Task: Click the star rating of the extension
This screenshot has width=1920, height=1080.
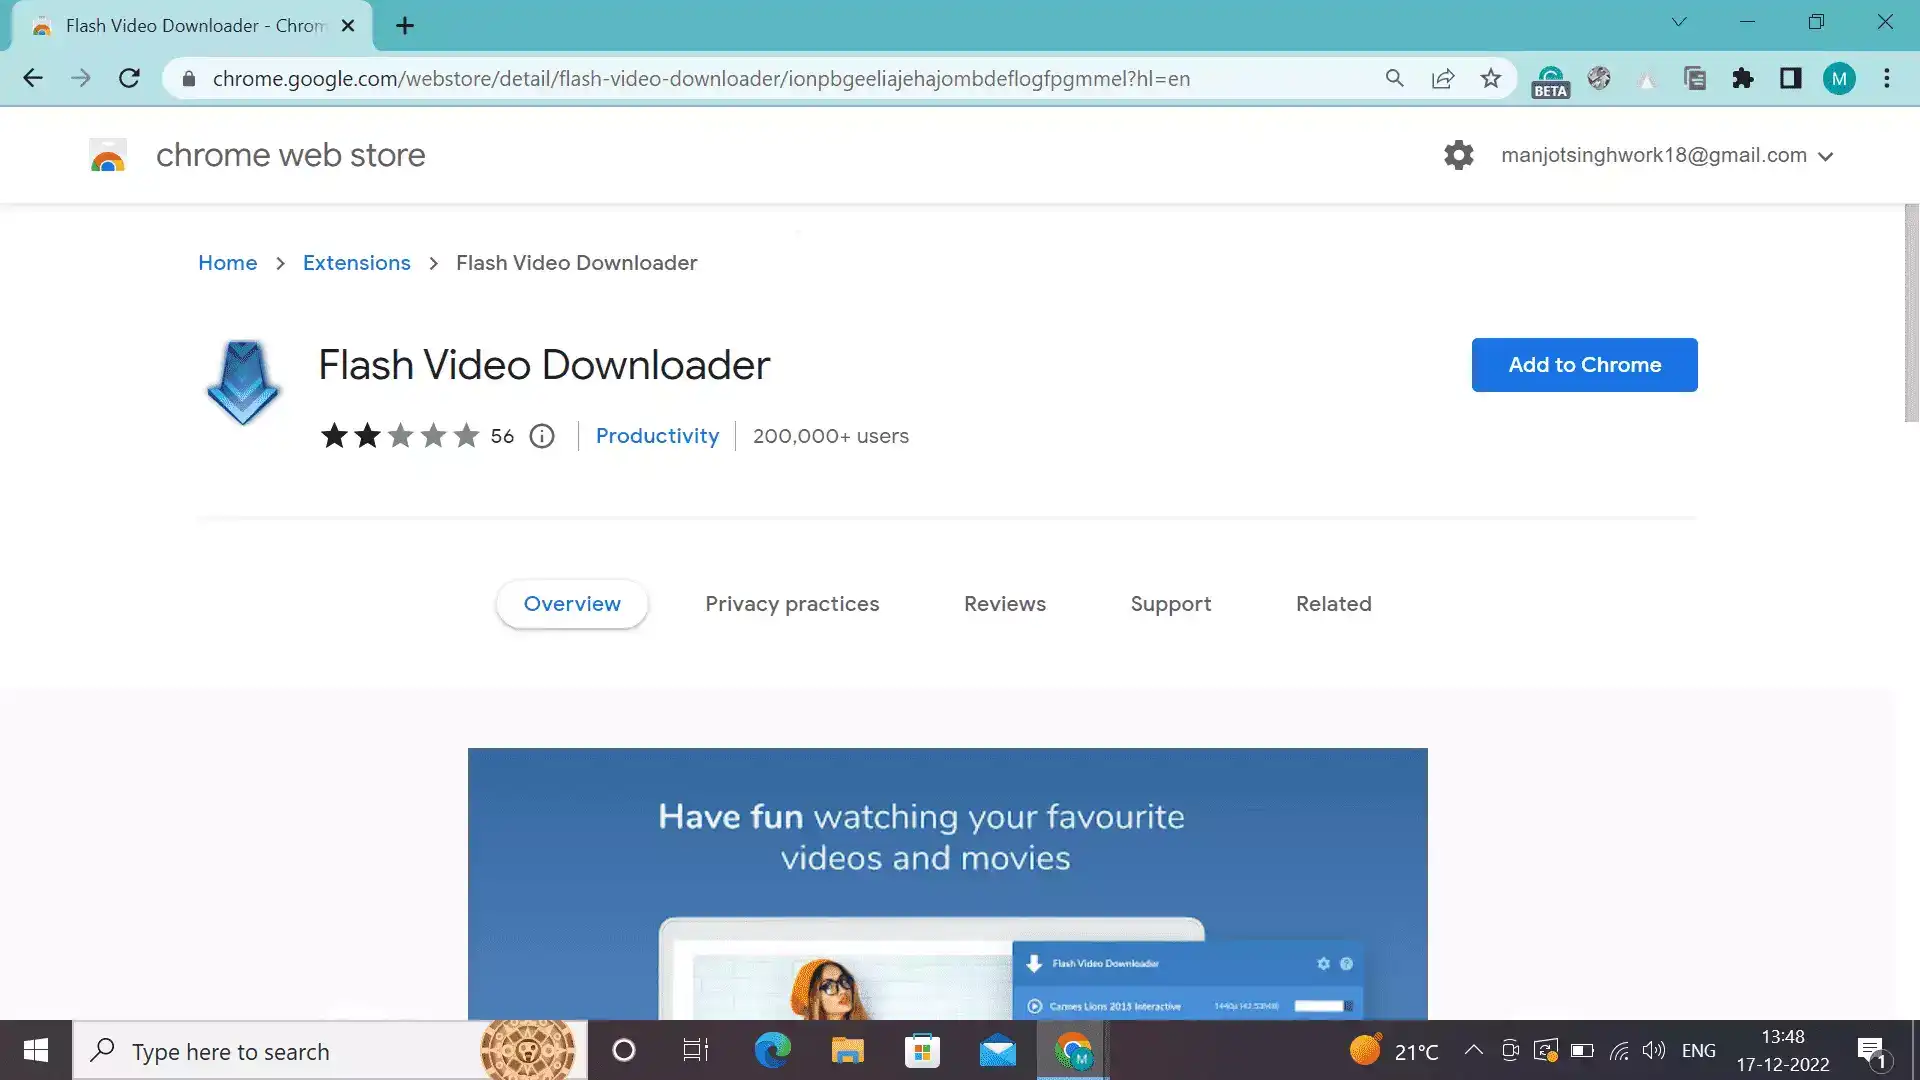Action: (x=400, y=436)
